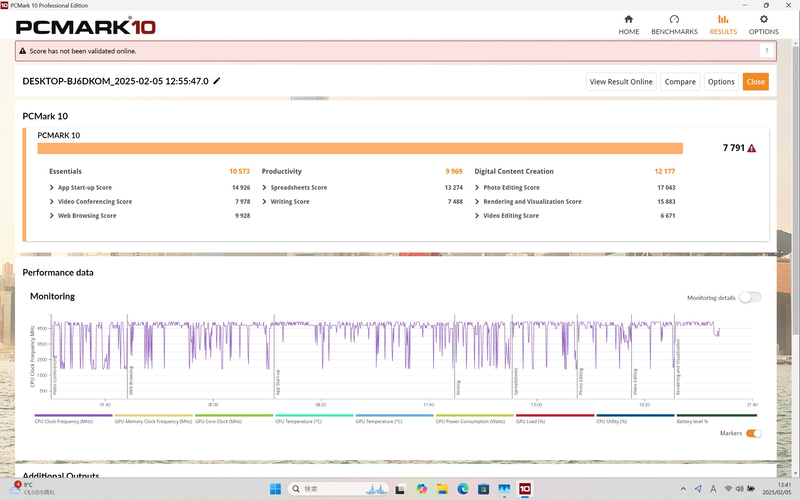Click the PCMARK 10 logo
Screen dimensions: 800x500
pyautogui.click(x=86, y=27)
